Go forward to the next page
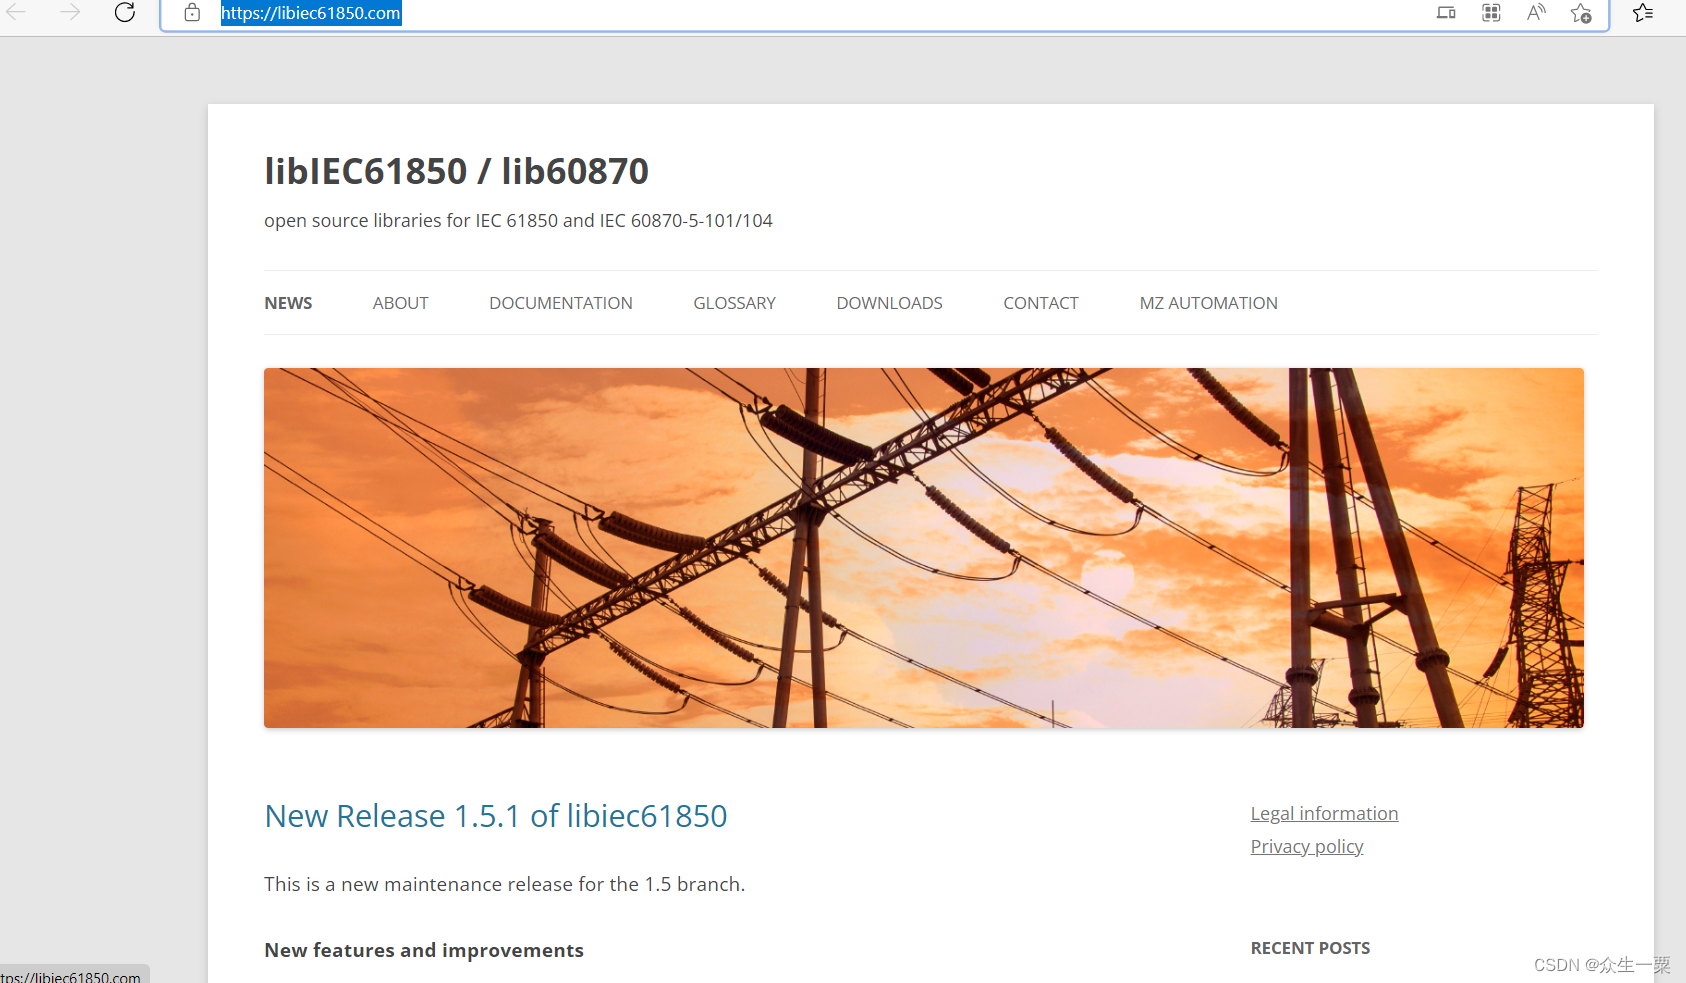 pos(70,13)
